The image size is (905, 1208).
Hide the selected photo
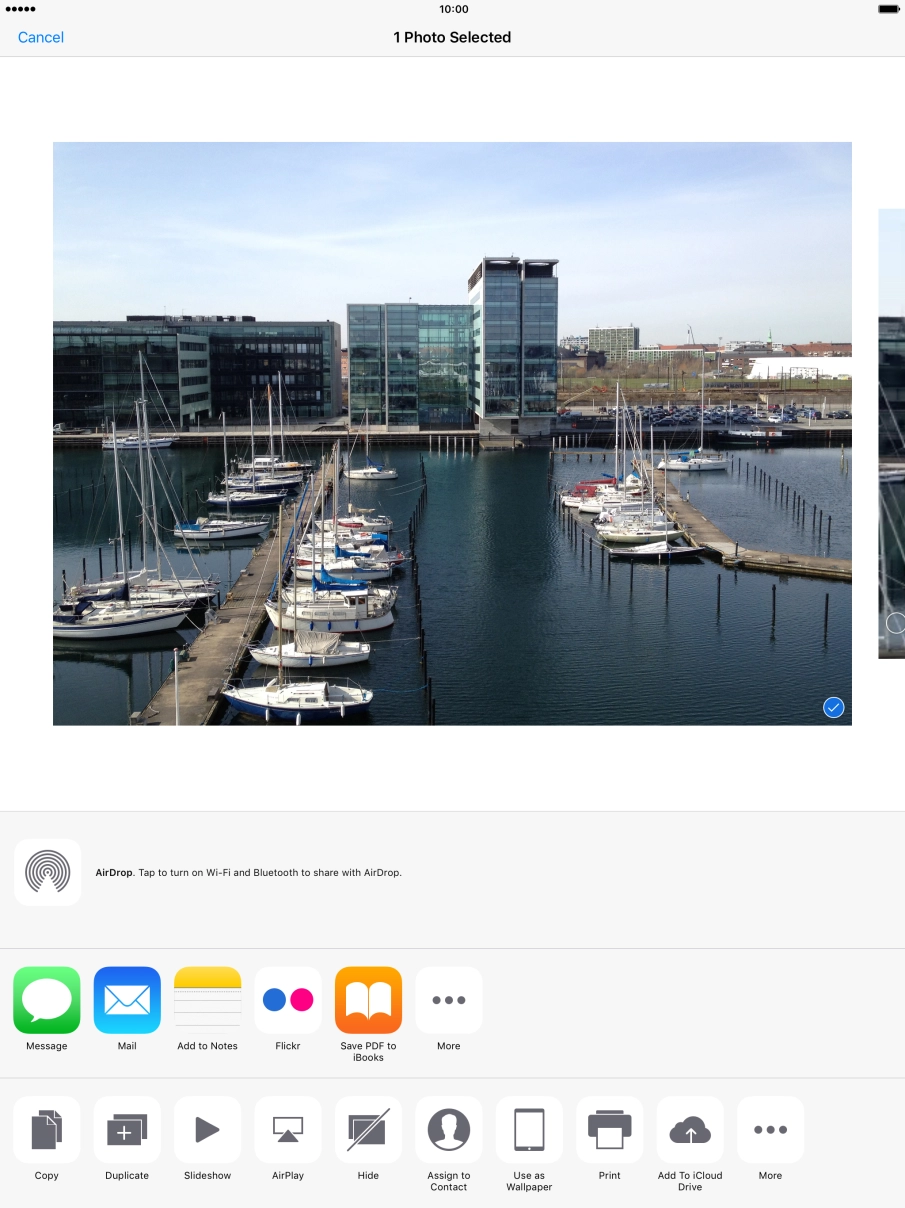[368, 1130]
